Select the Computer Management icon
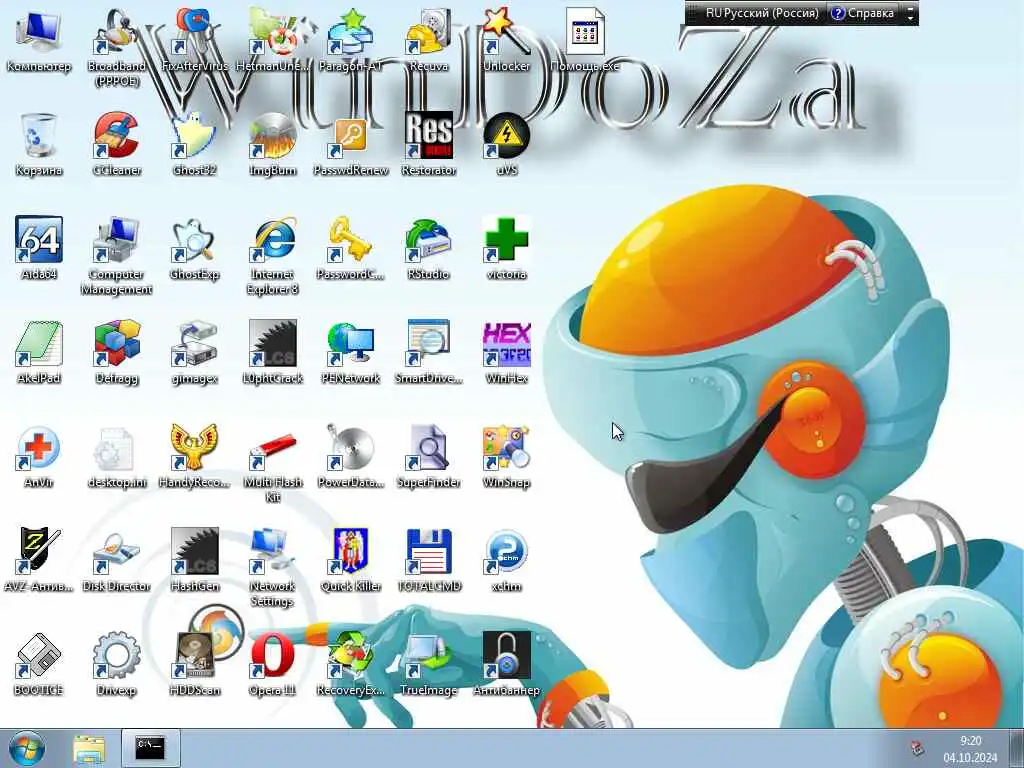This screenshot has height=768, width=1024. [116, 256]
